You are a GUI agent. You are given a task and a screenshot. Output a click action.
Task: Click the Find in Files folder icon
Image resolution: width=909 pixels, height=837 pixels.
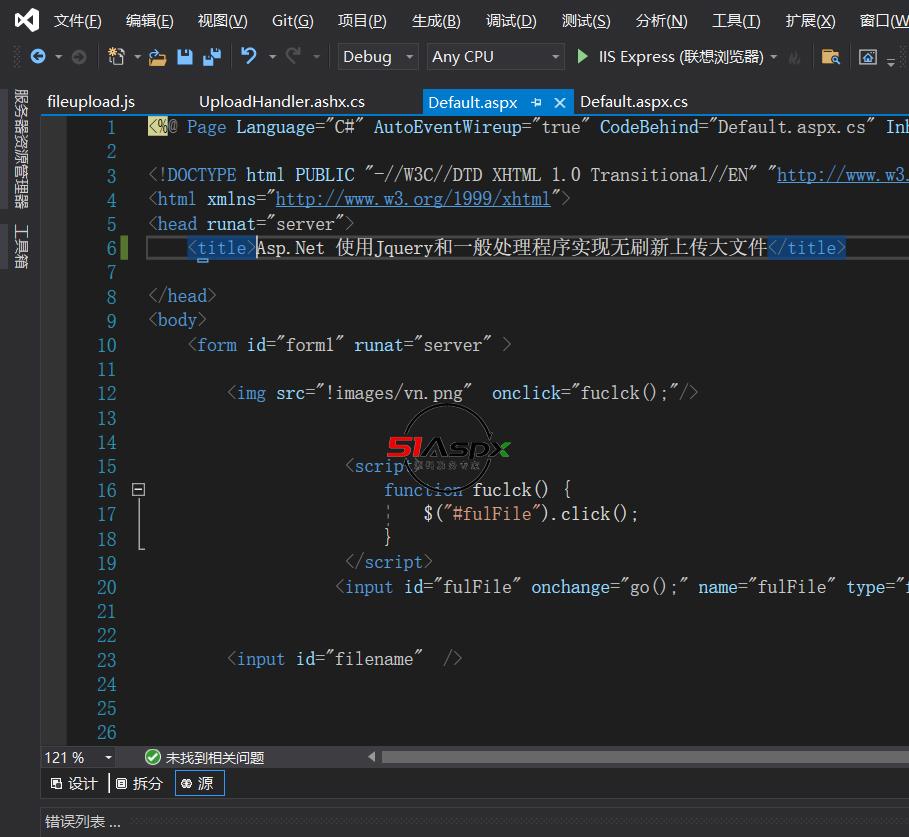831,57
